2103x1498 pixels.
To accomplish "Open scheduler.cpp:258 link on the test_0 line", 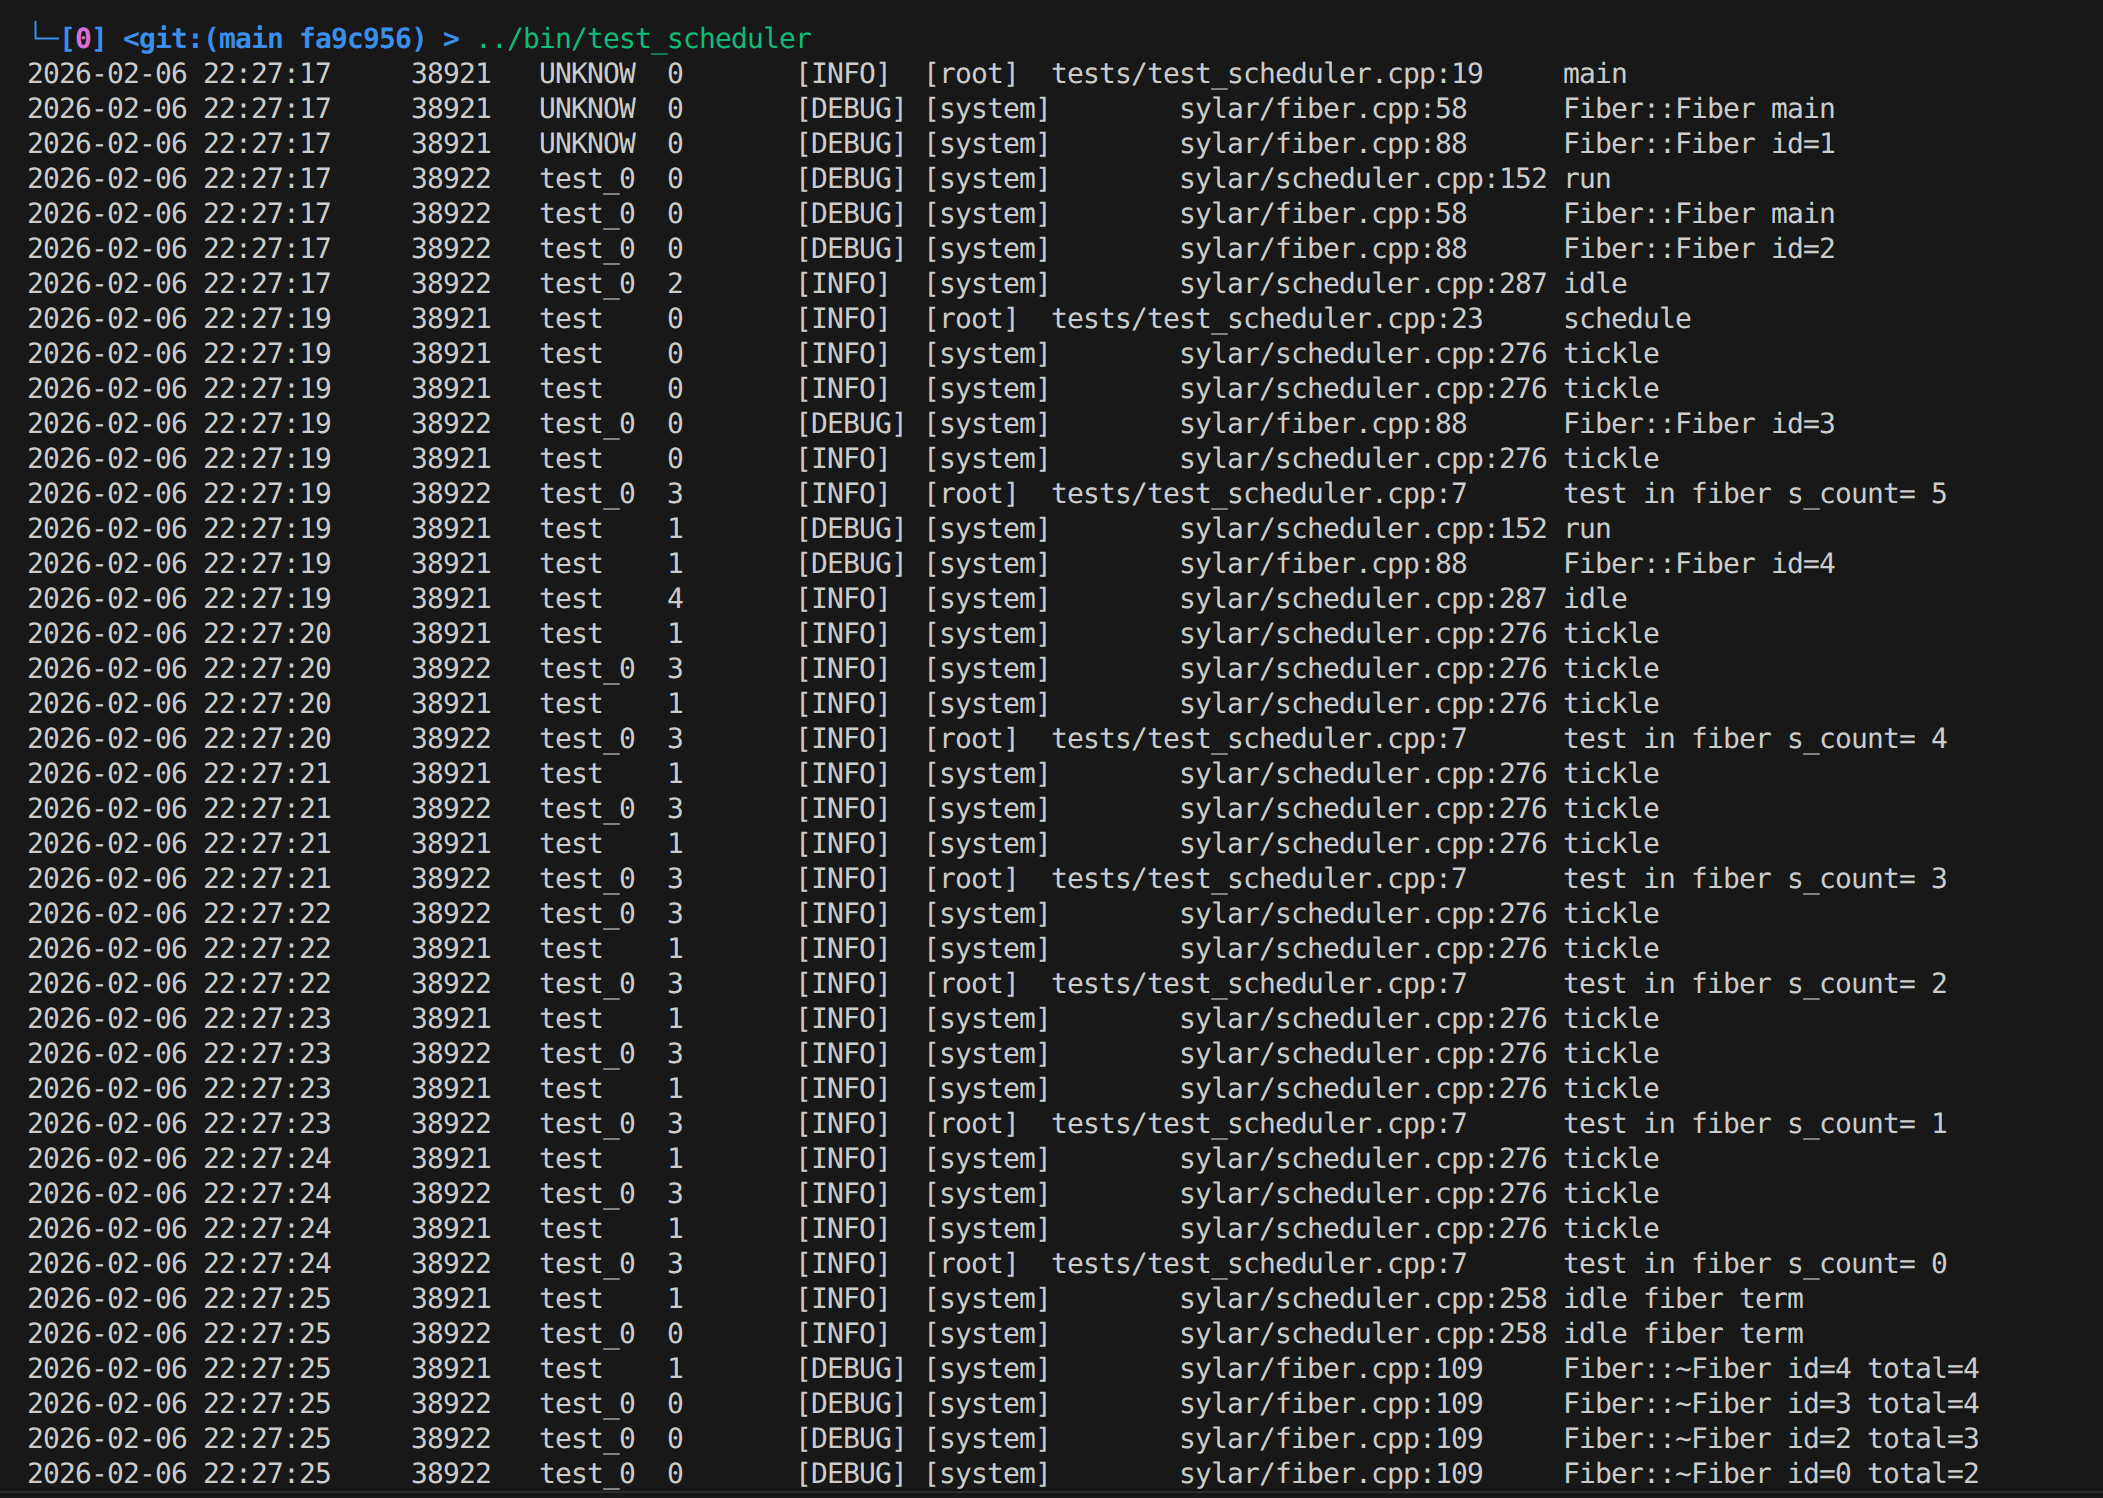I will [1362, 1334].
